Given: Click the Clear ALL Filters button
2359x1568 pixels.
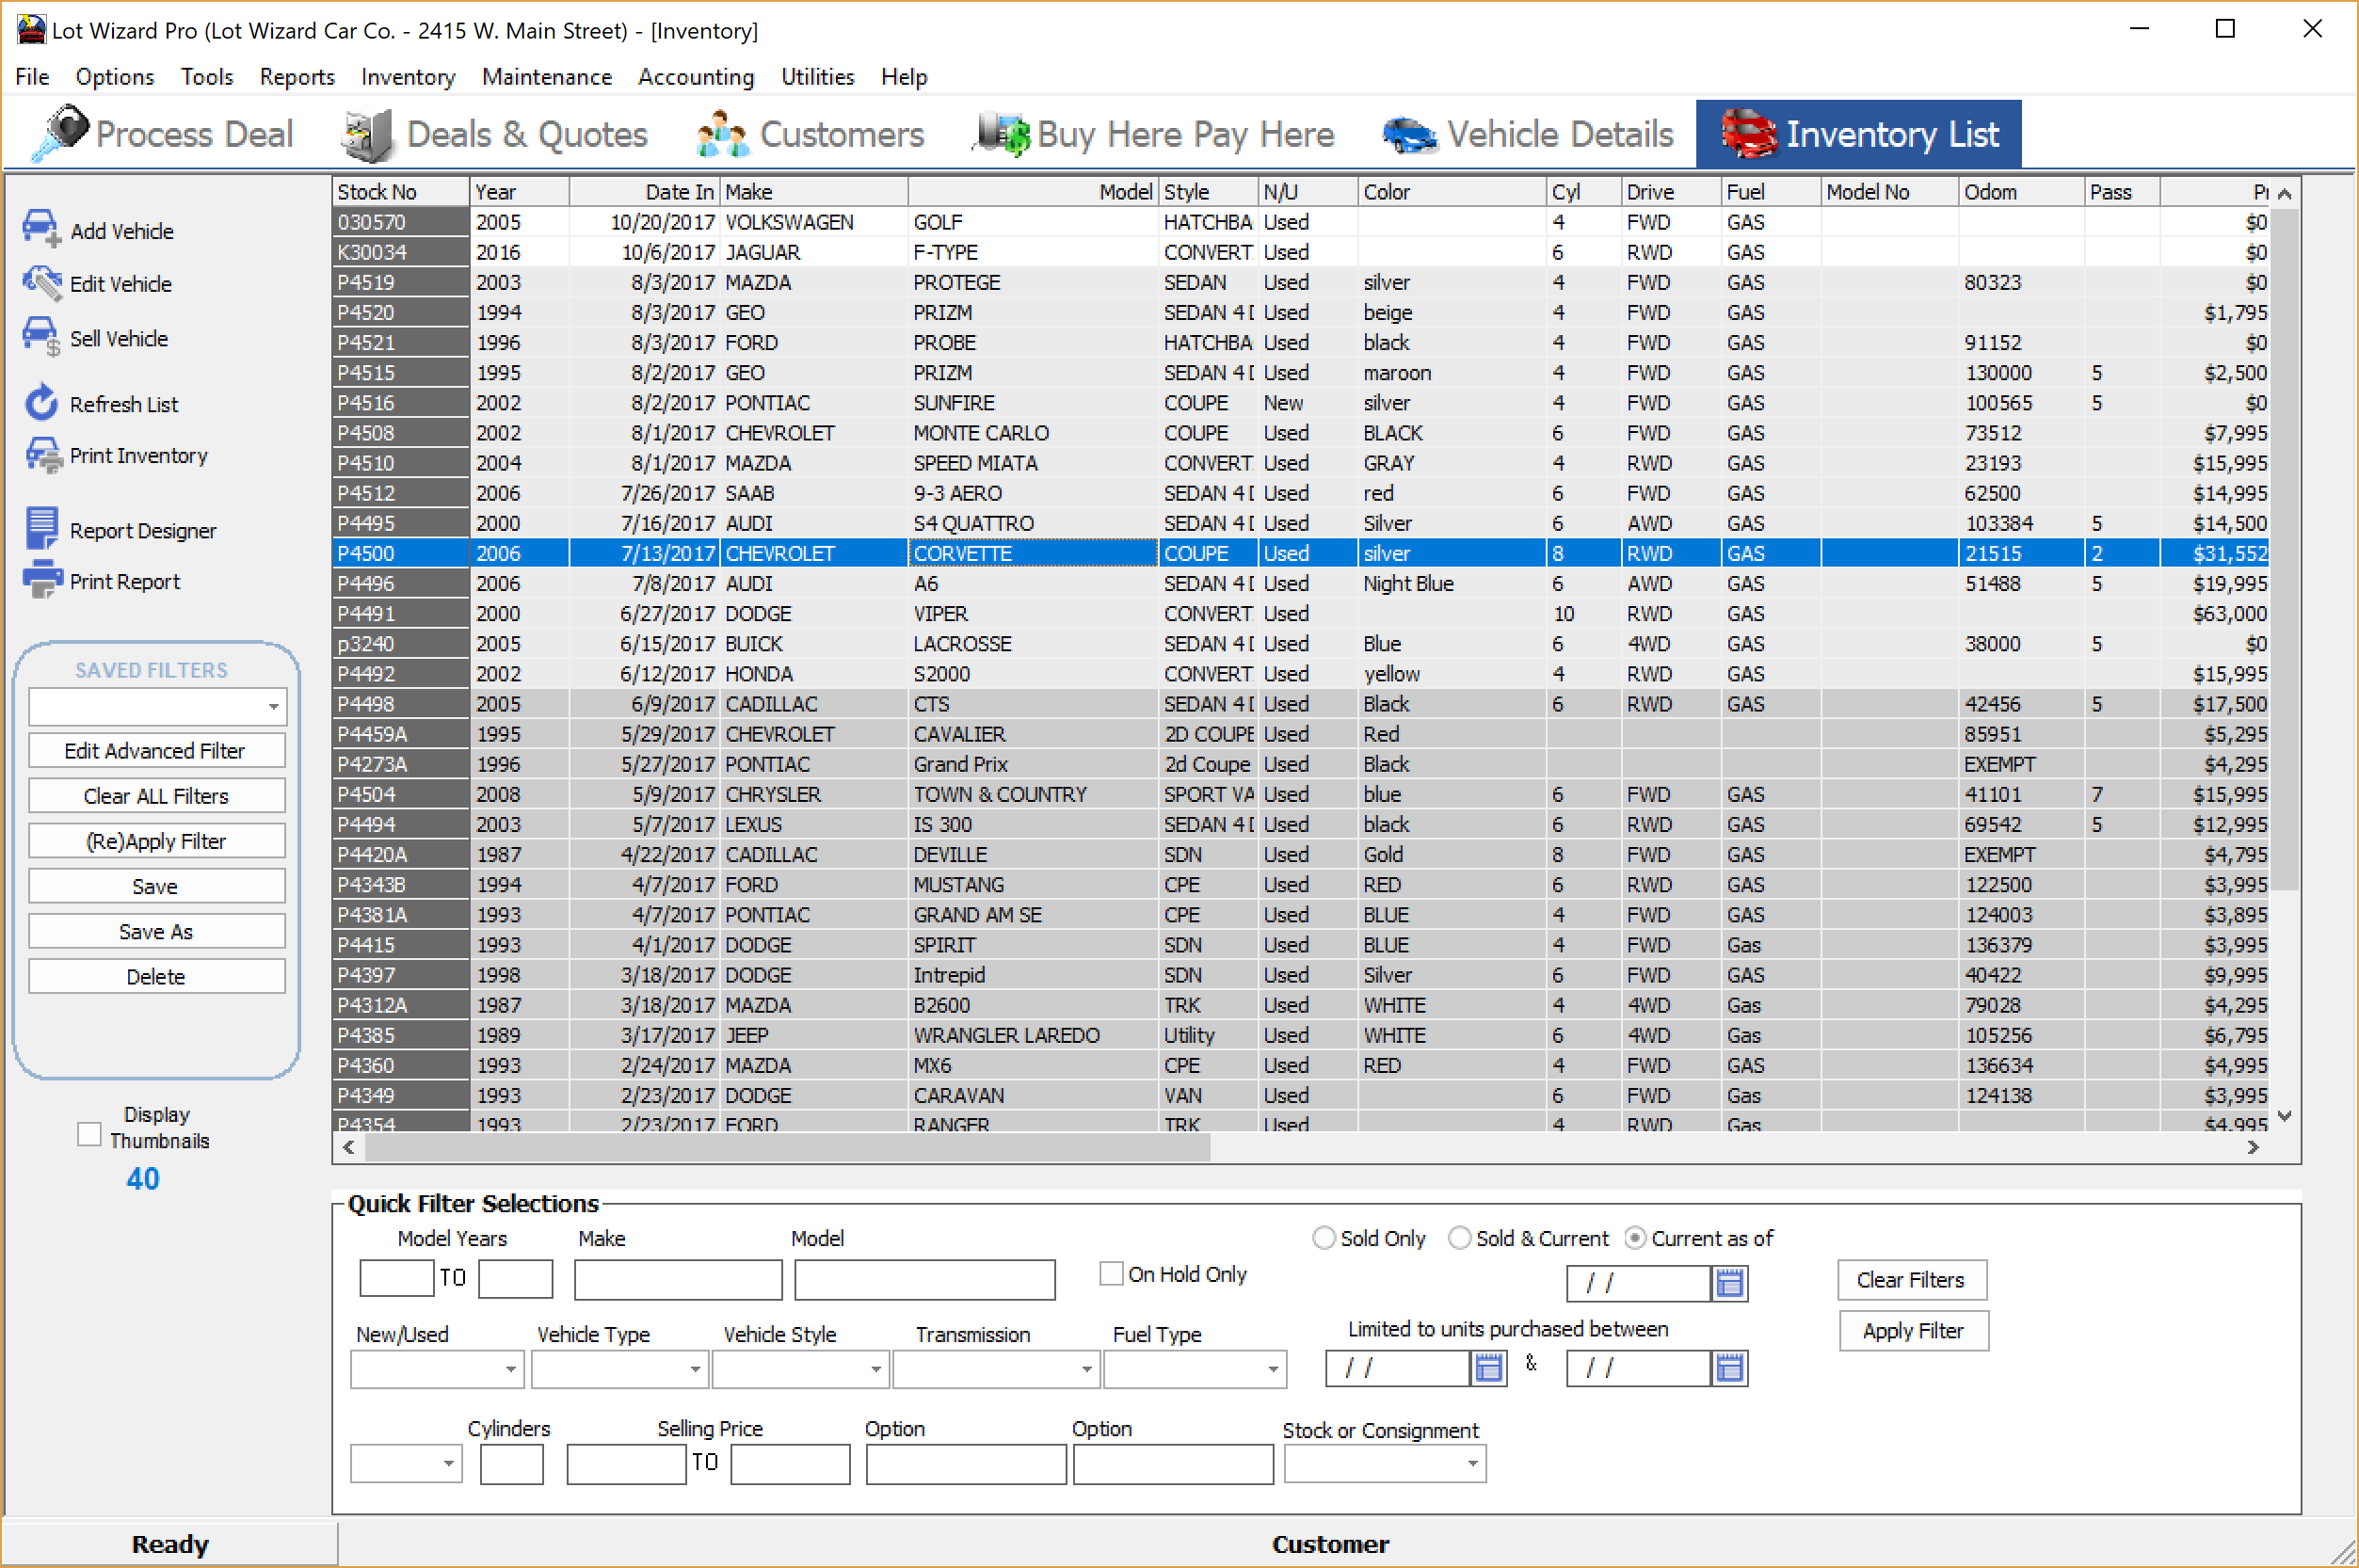Looking at the screenshot, I should tap(156, 795).
